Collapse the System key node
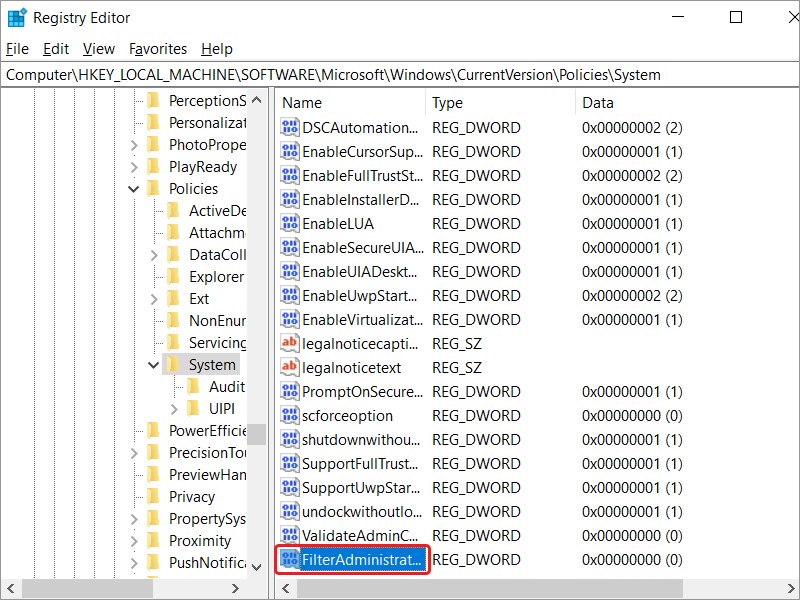The height and width of the screenshot is (600, 800). [154, 365]
